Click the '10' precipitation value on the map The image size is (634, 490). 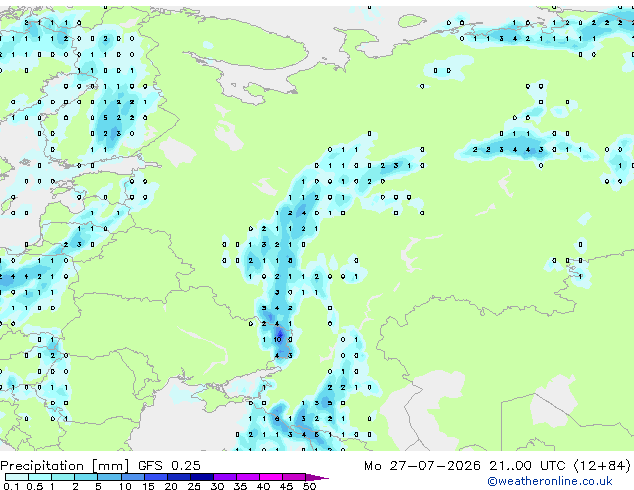coord(277,340)
